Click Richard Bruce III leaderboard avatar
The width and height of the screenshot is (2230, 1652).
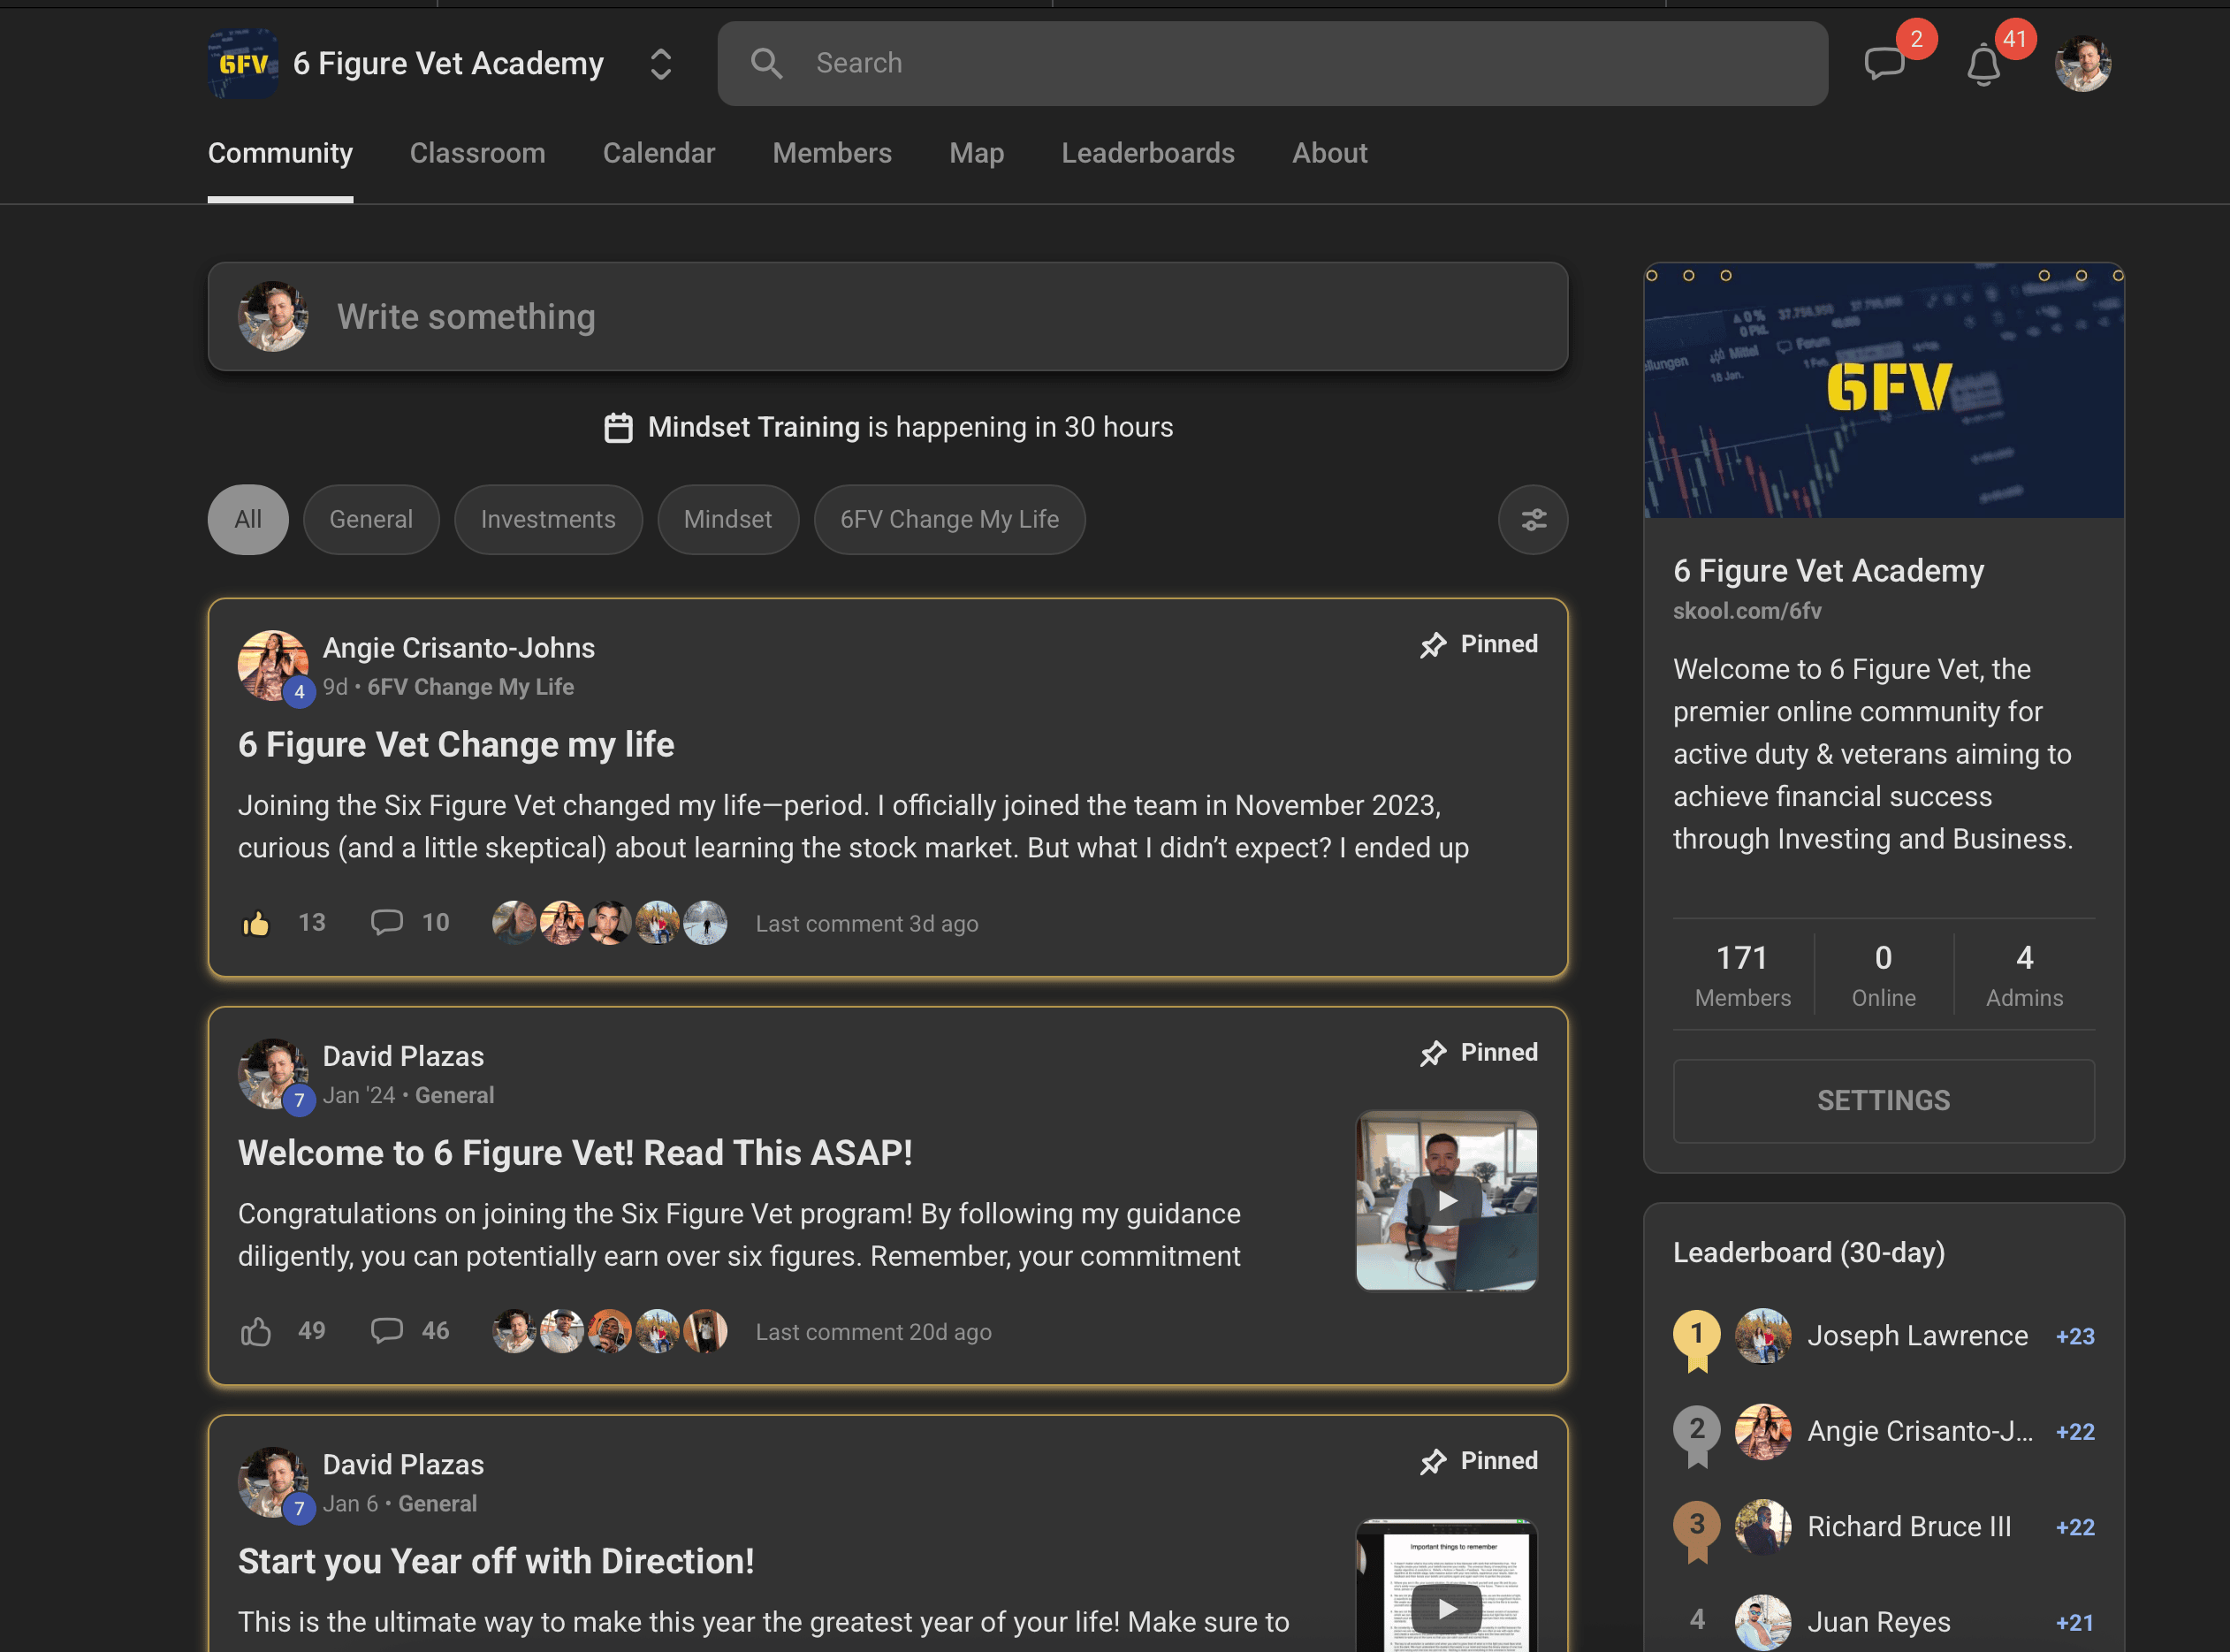[x=1762, y=1527]
